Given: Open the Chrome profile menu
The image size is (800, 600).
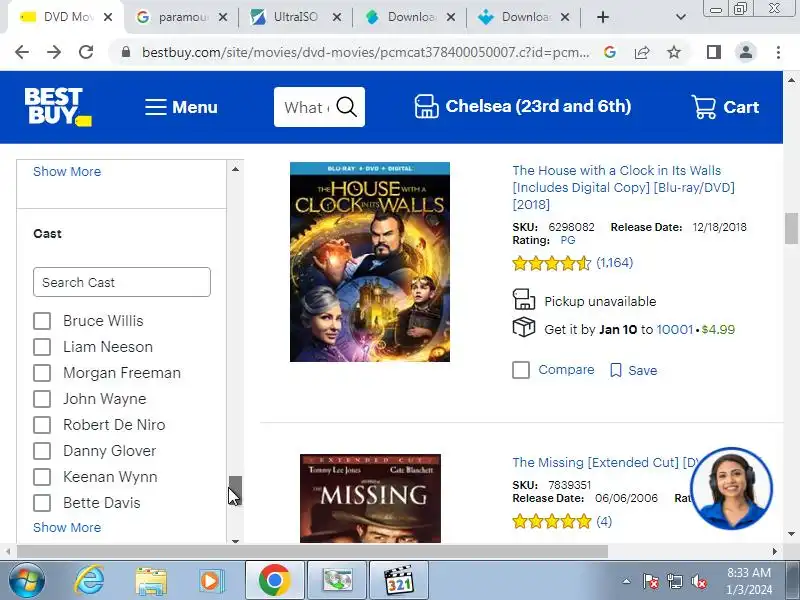Looking at the screenshot, I should click(x=745, y=52).
